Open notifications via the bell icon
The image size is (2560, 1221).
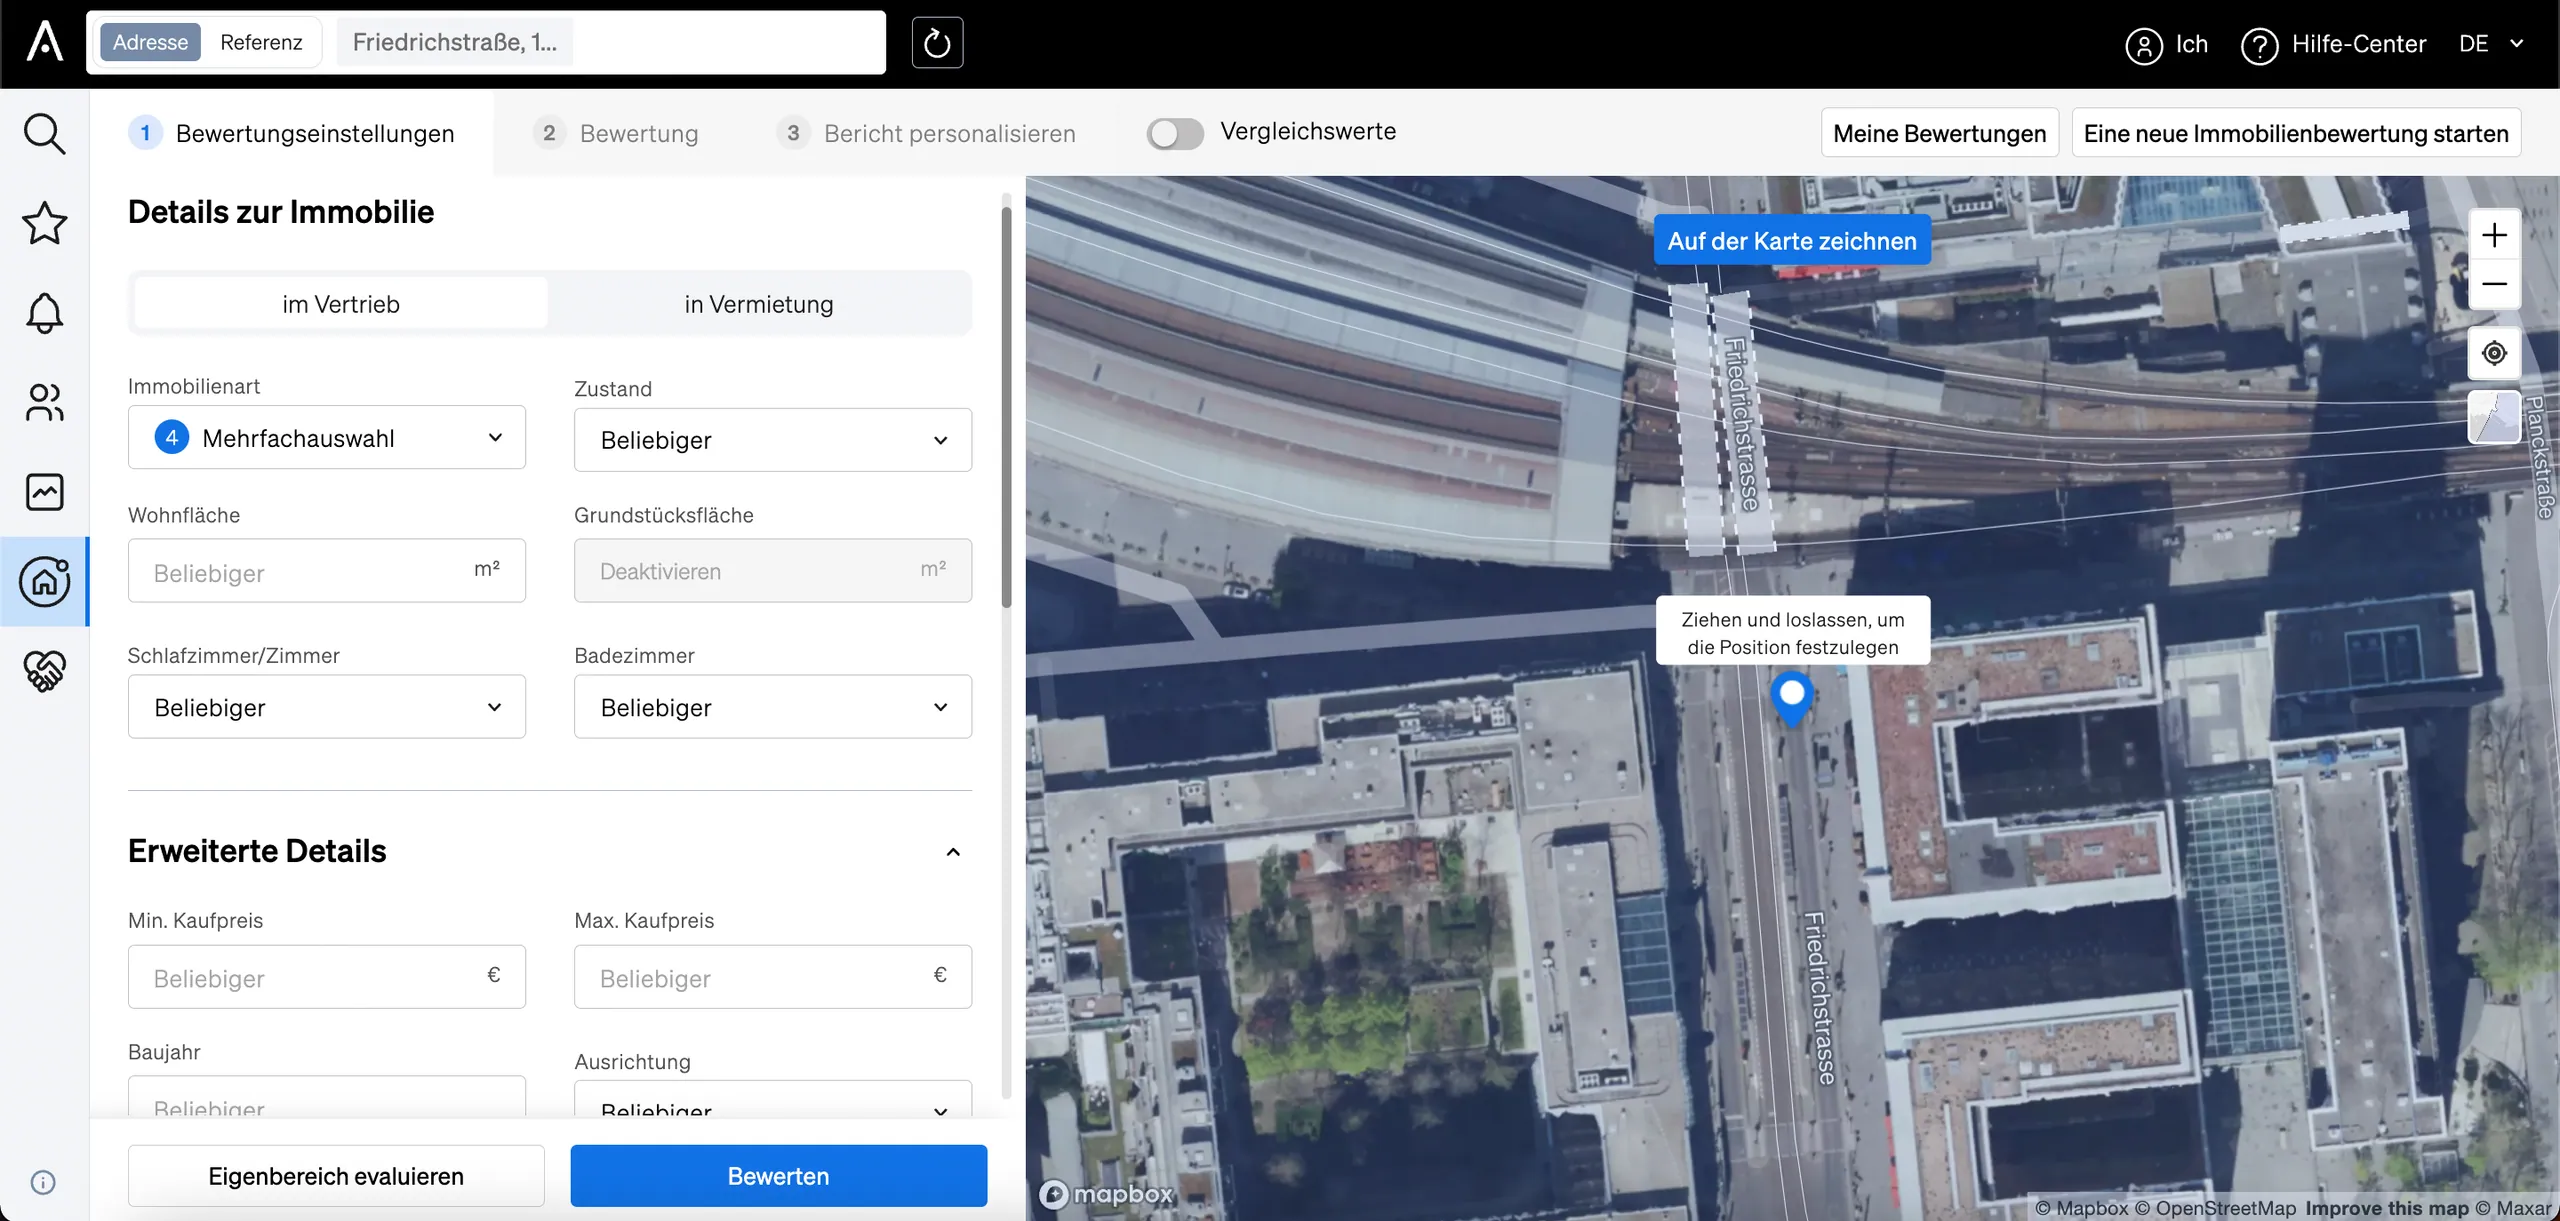coord(44,313)
